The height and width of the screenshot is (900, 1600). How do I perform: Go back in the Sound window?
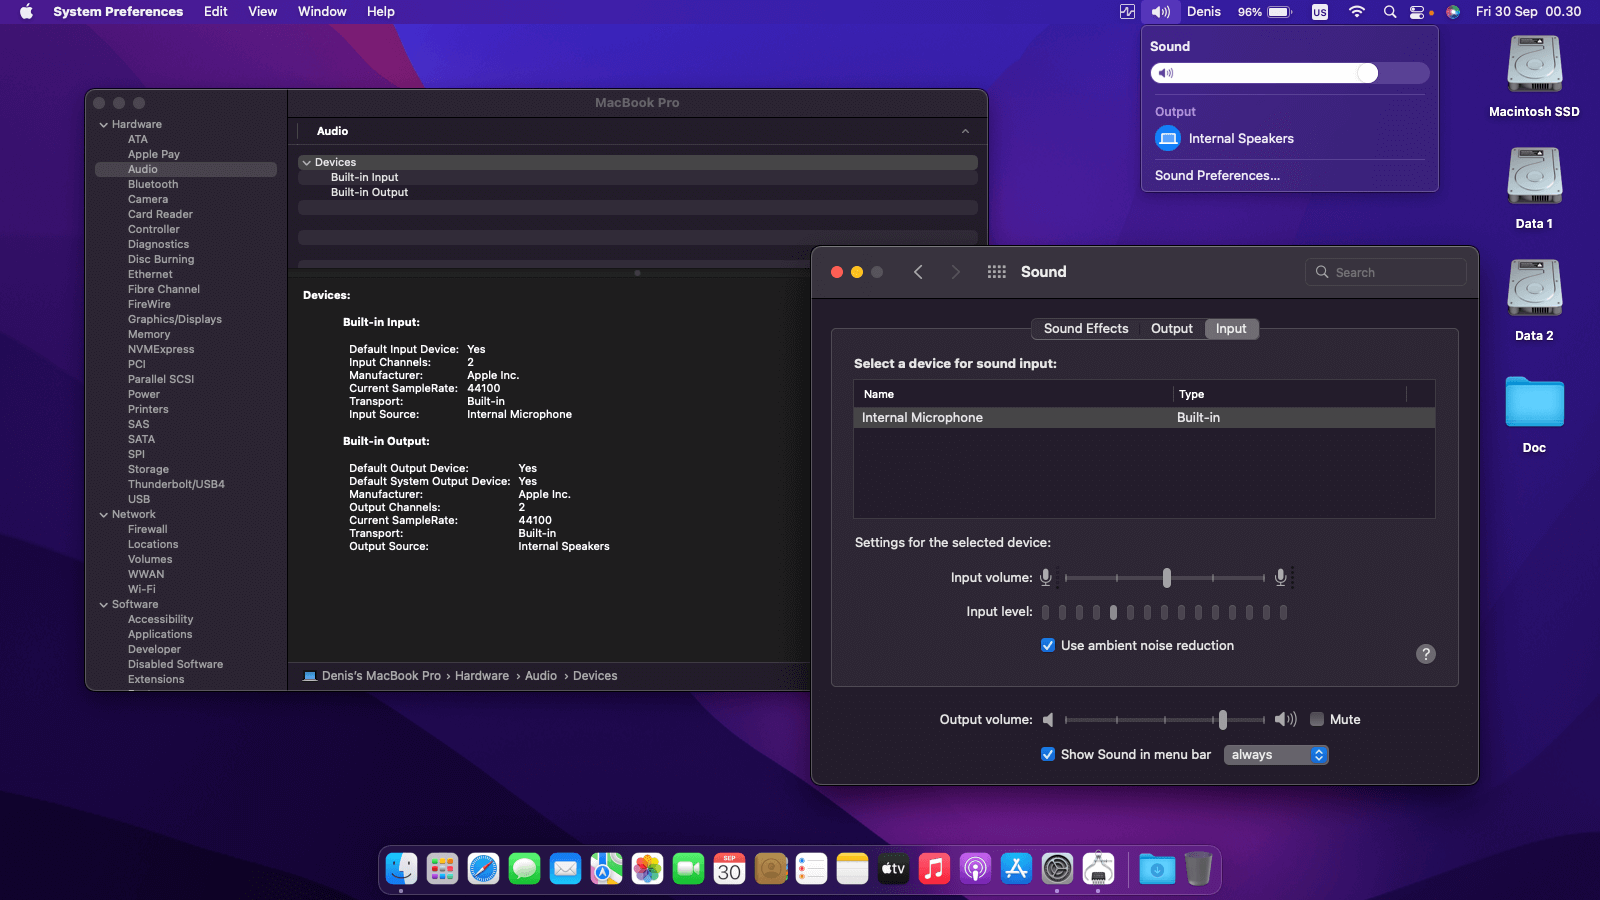pyautogui.click(x=918, y=272)
